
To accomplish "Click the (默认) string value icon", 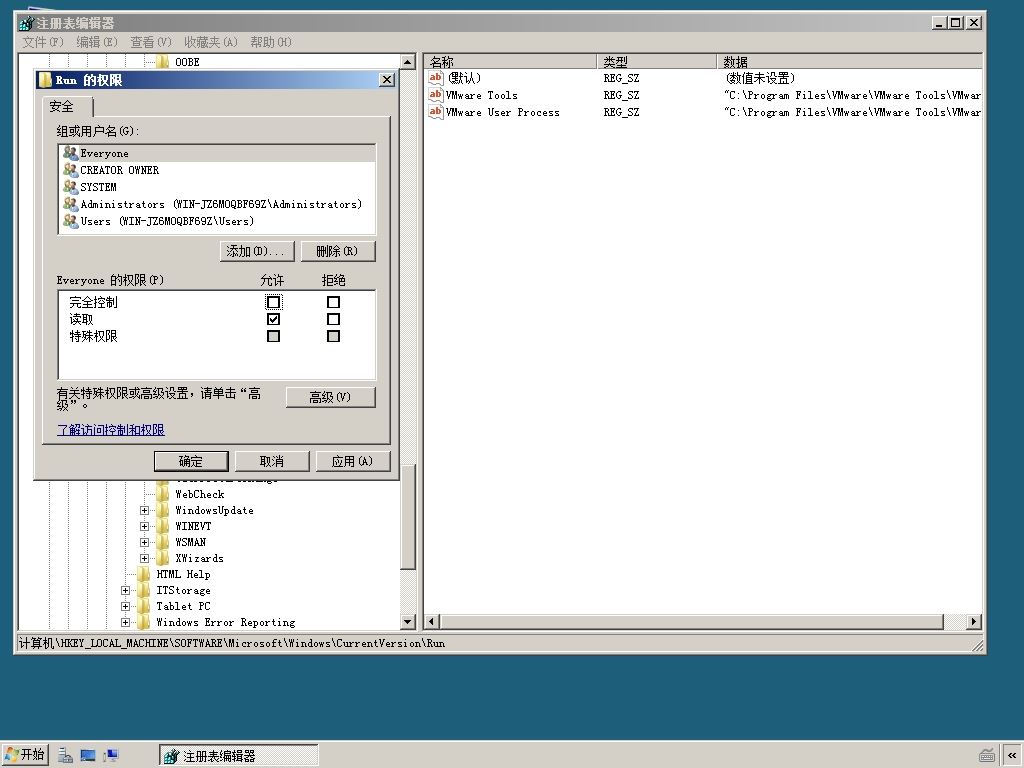I will pyautogui.click(x=436, y=78).
